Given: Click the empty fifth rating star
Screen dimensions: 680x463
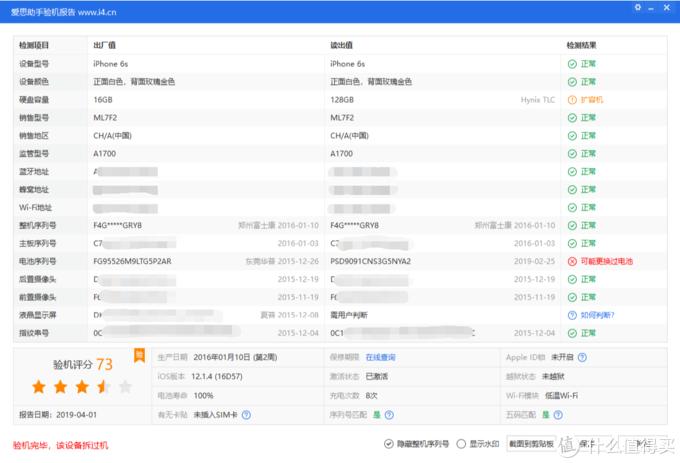Looking at the screenshot, I should [125, 386].
